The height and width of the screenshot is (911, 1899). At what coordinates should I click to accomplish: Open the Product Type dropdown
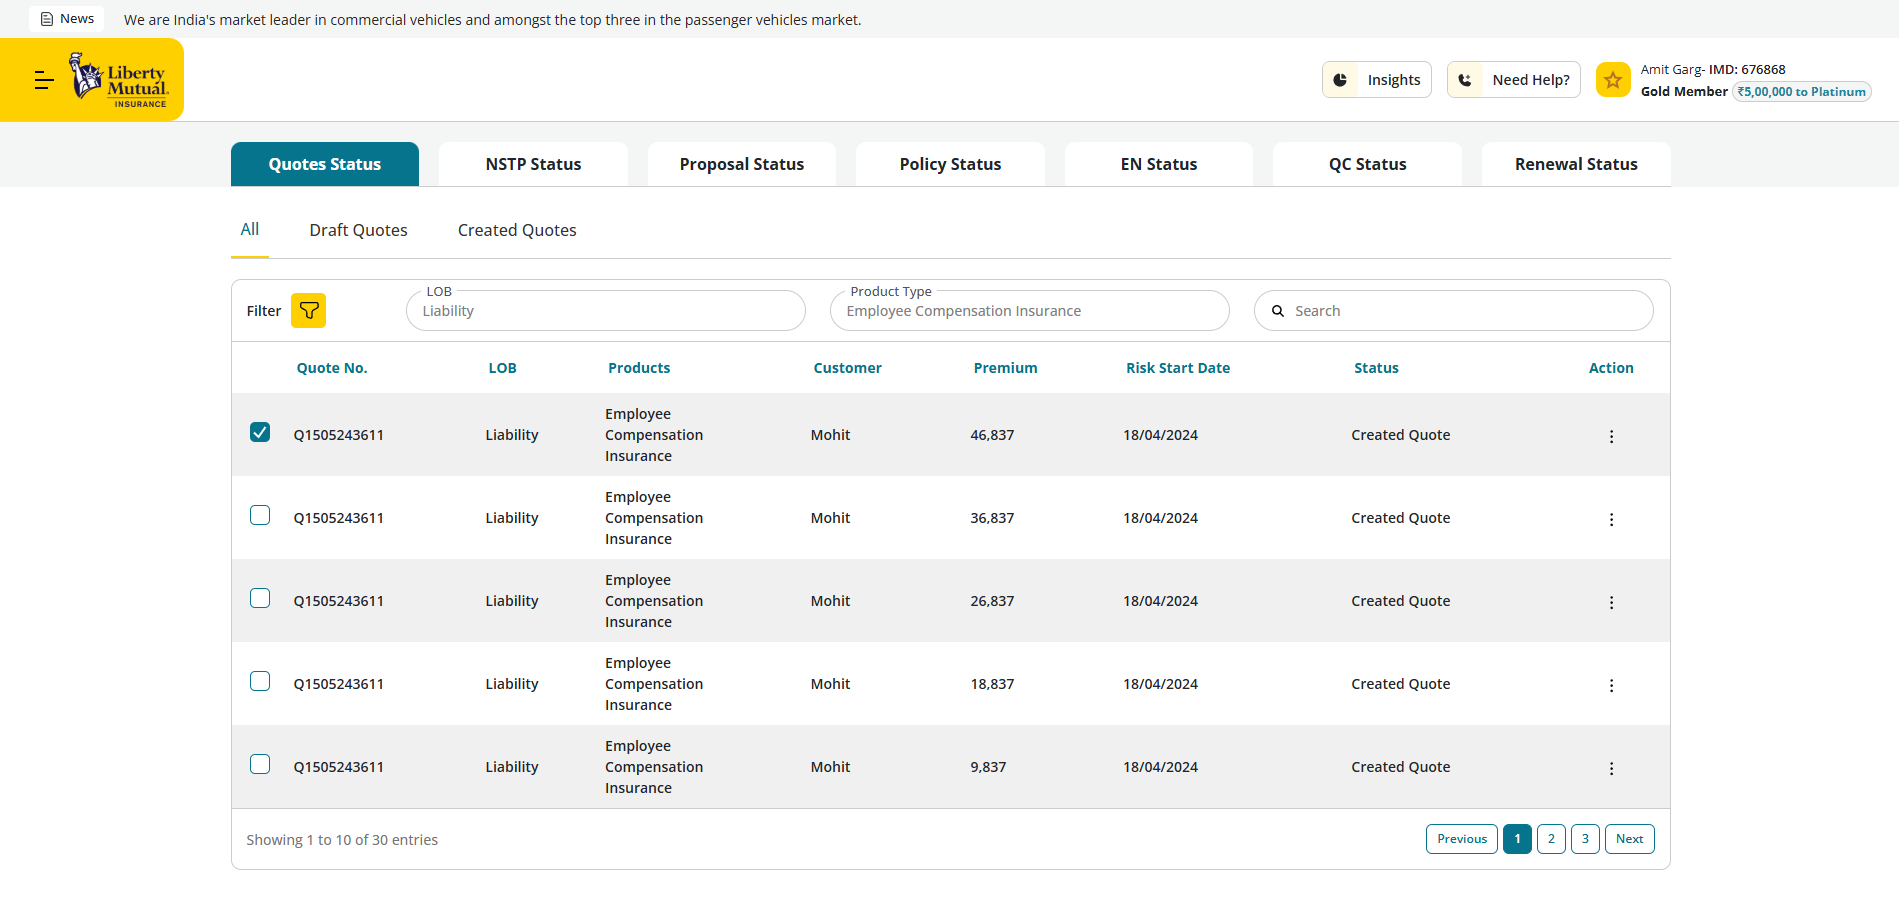tap(1028, 311)
